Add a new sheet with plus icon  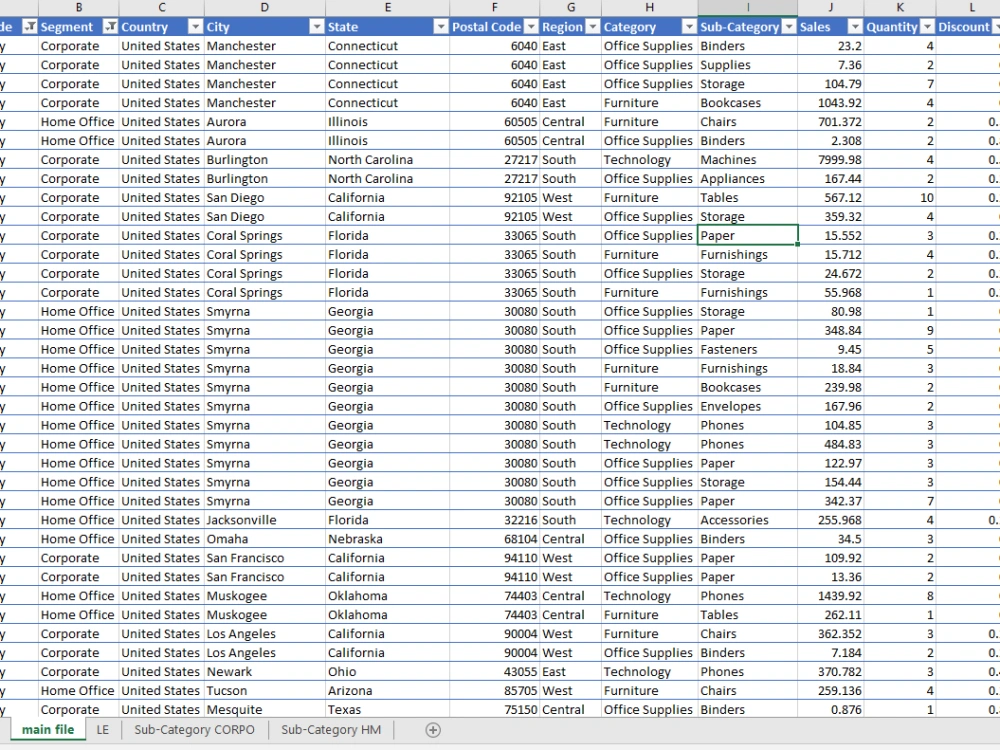pyautogui.click(x=433, y=730)
